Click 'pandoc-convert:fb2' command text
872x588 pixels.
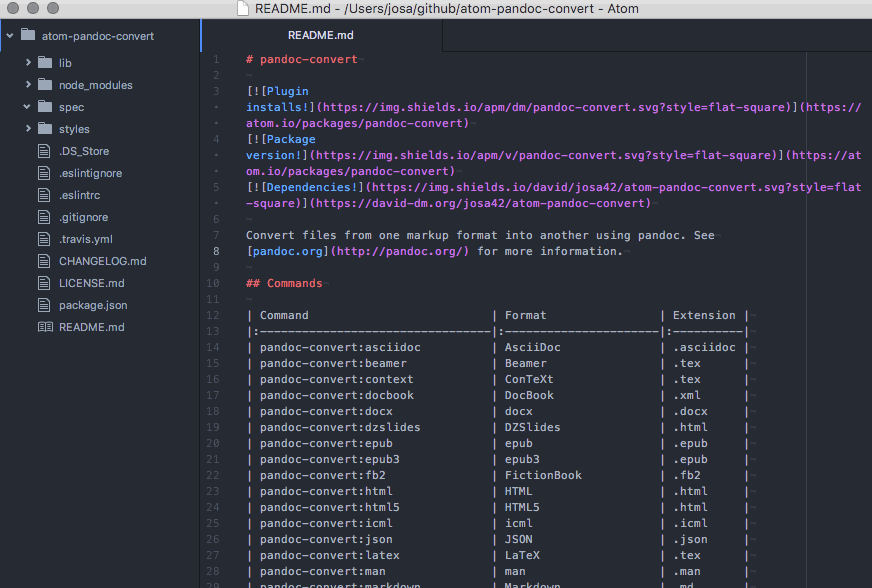coord(323,476)
